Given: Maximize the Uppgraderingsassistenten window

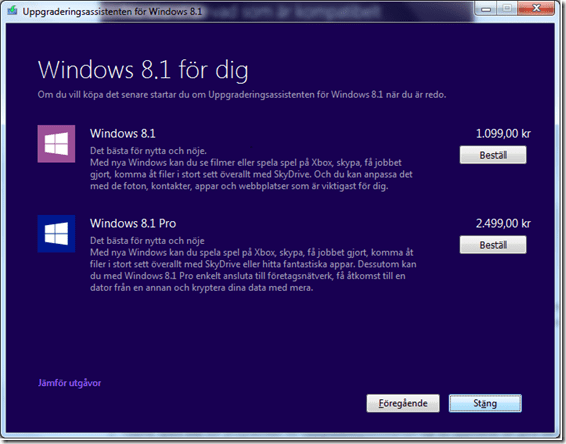Looking at the screenshot, I should [507, 8].
